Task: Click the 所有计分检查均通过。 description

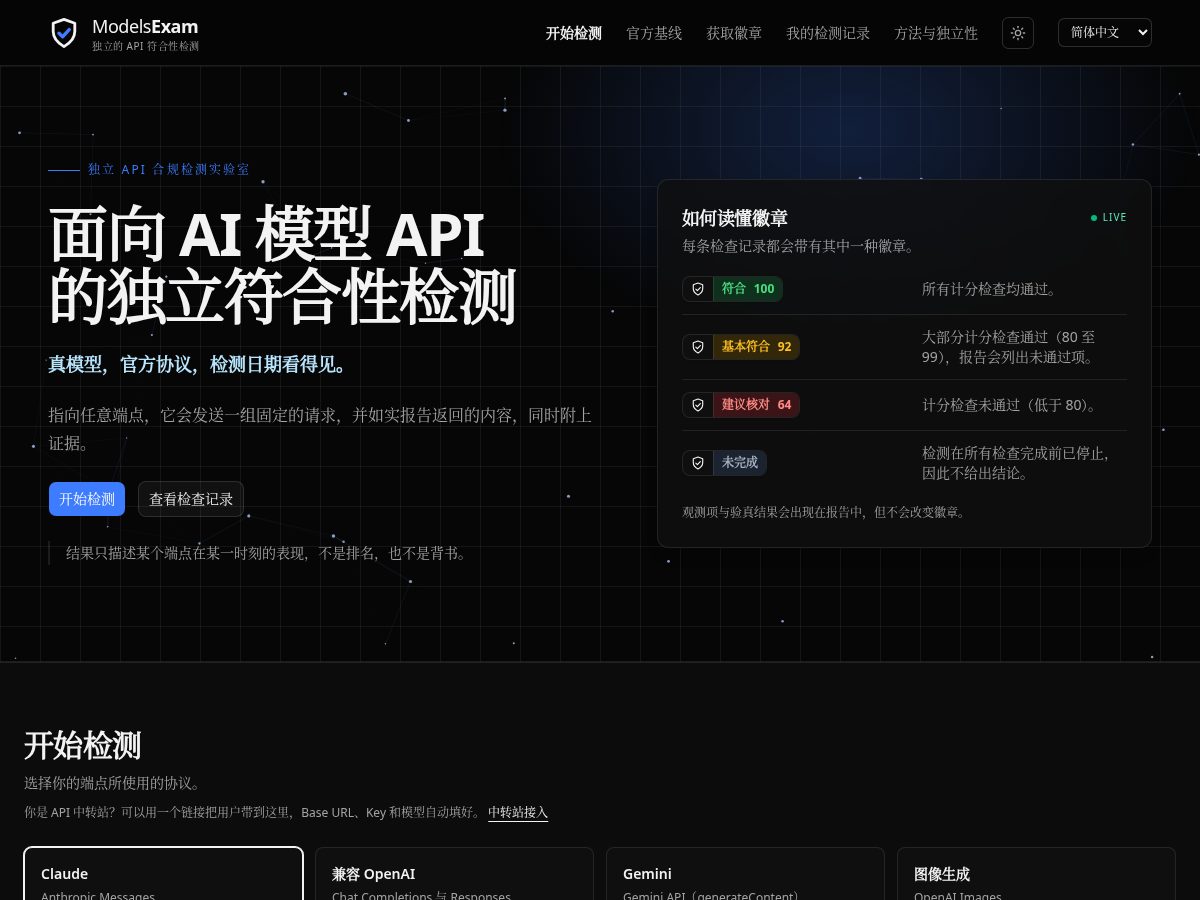Action: click(990, 289)
